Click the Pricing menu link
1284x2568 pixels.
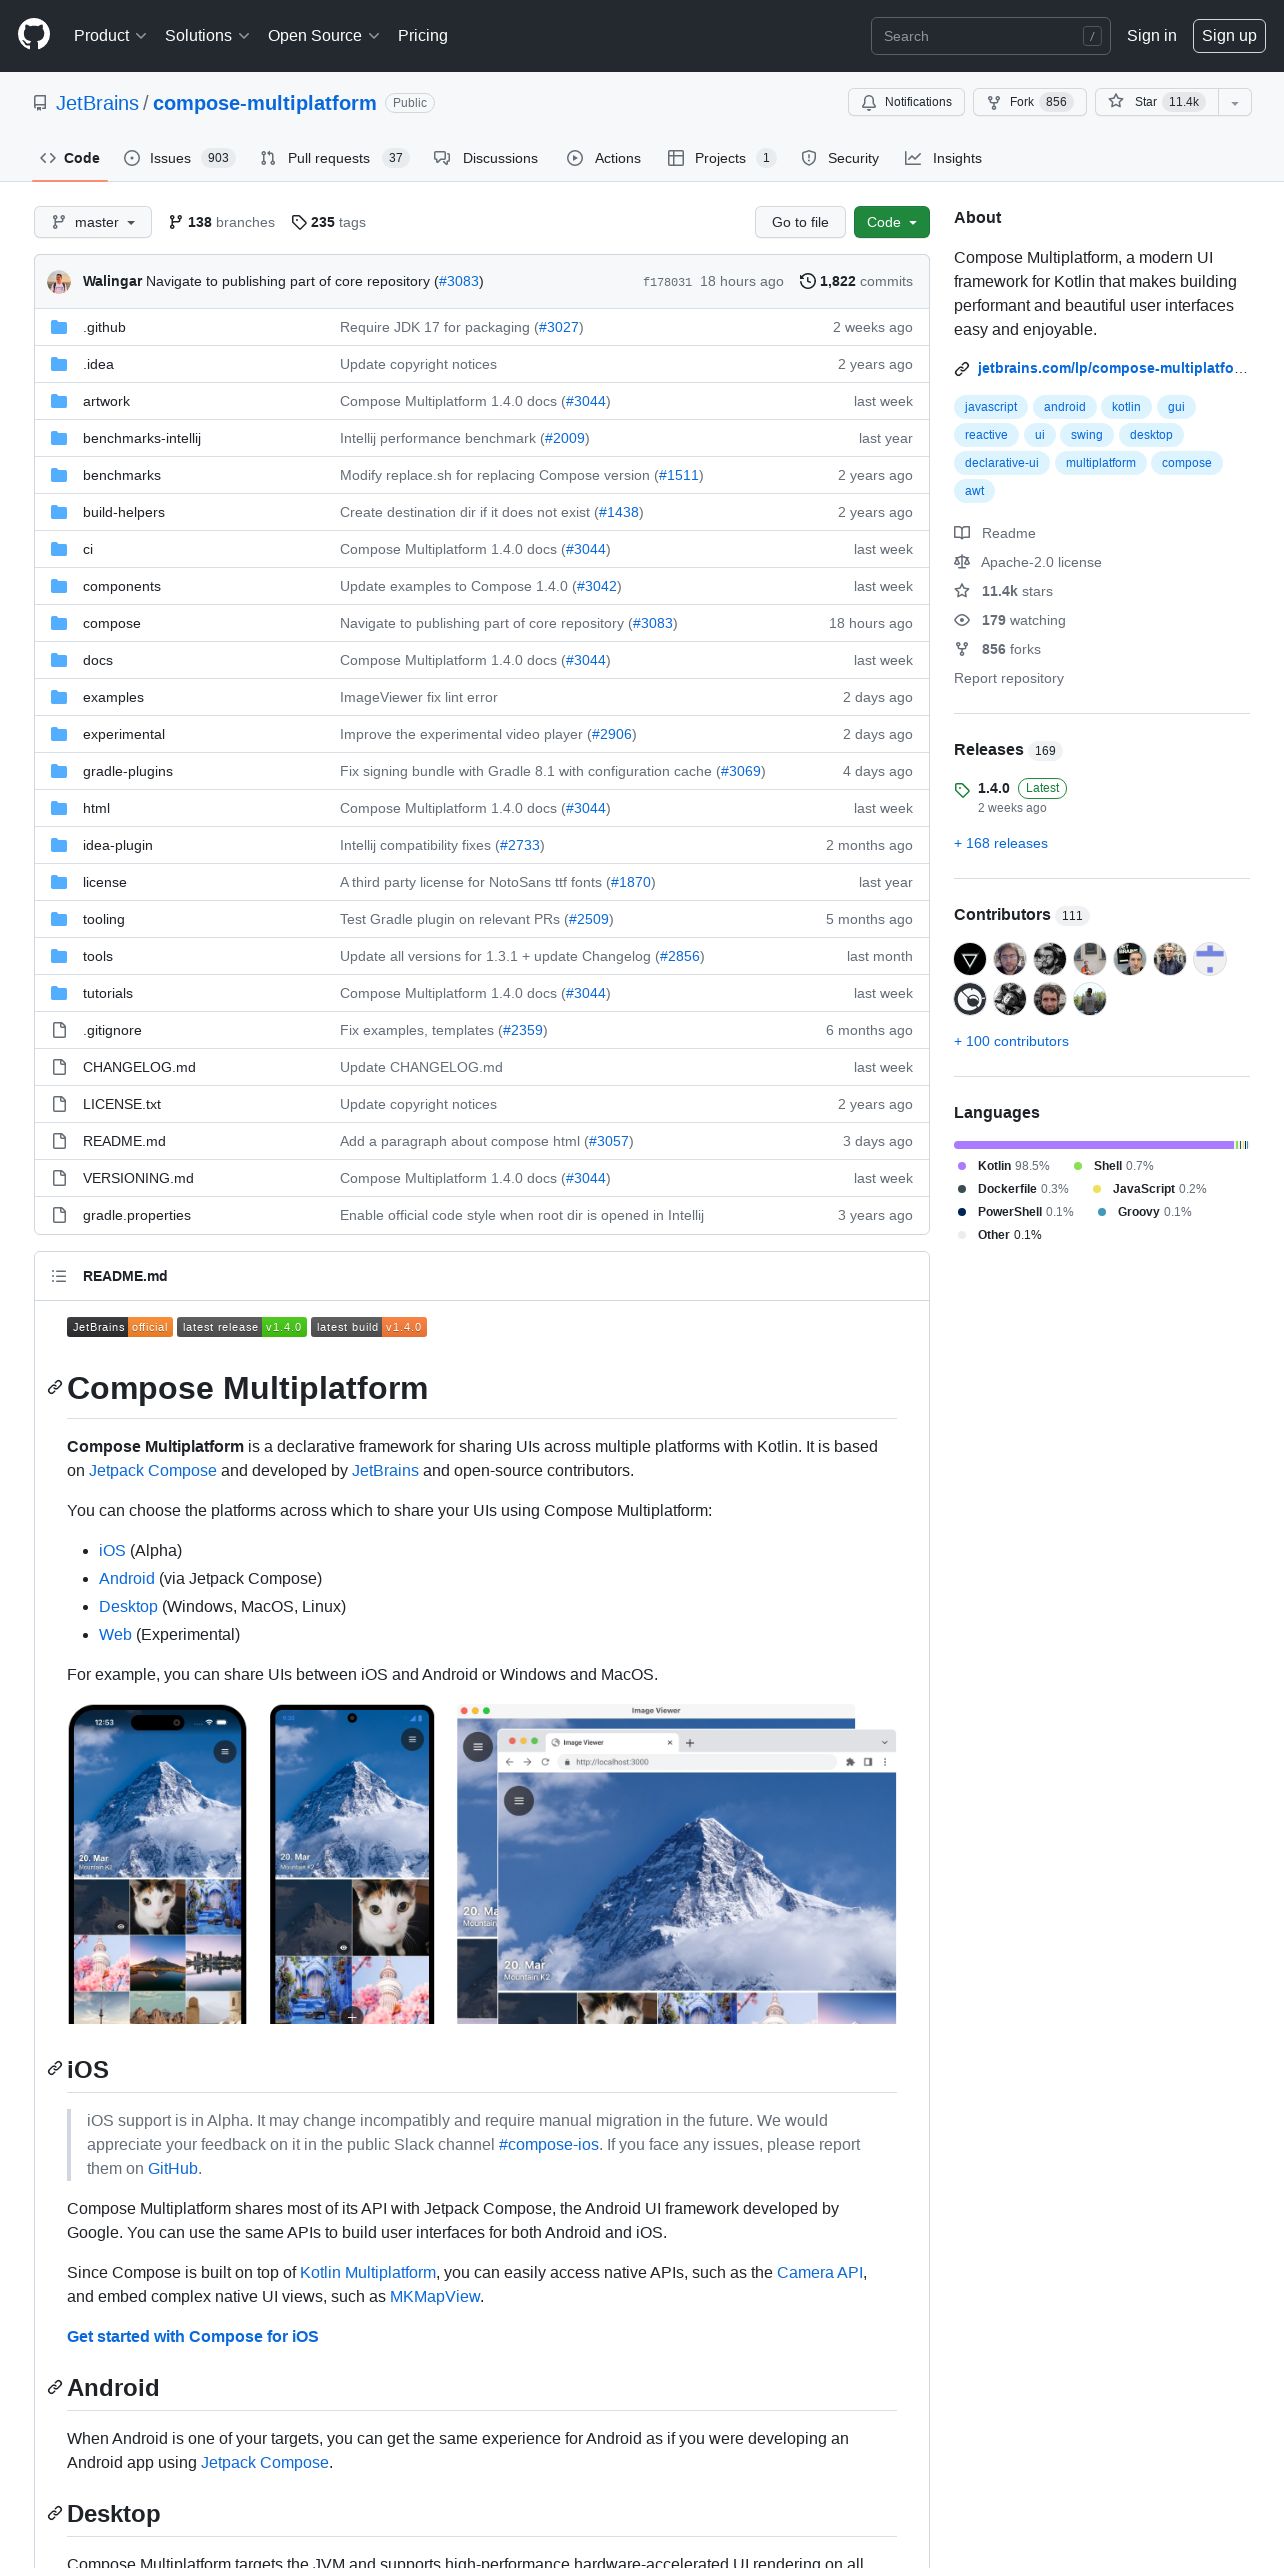pyautogui.click(x=423, y=35)
